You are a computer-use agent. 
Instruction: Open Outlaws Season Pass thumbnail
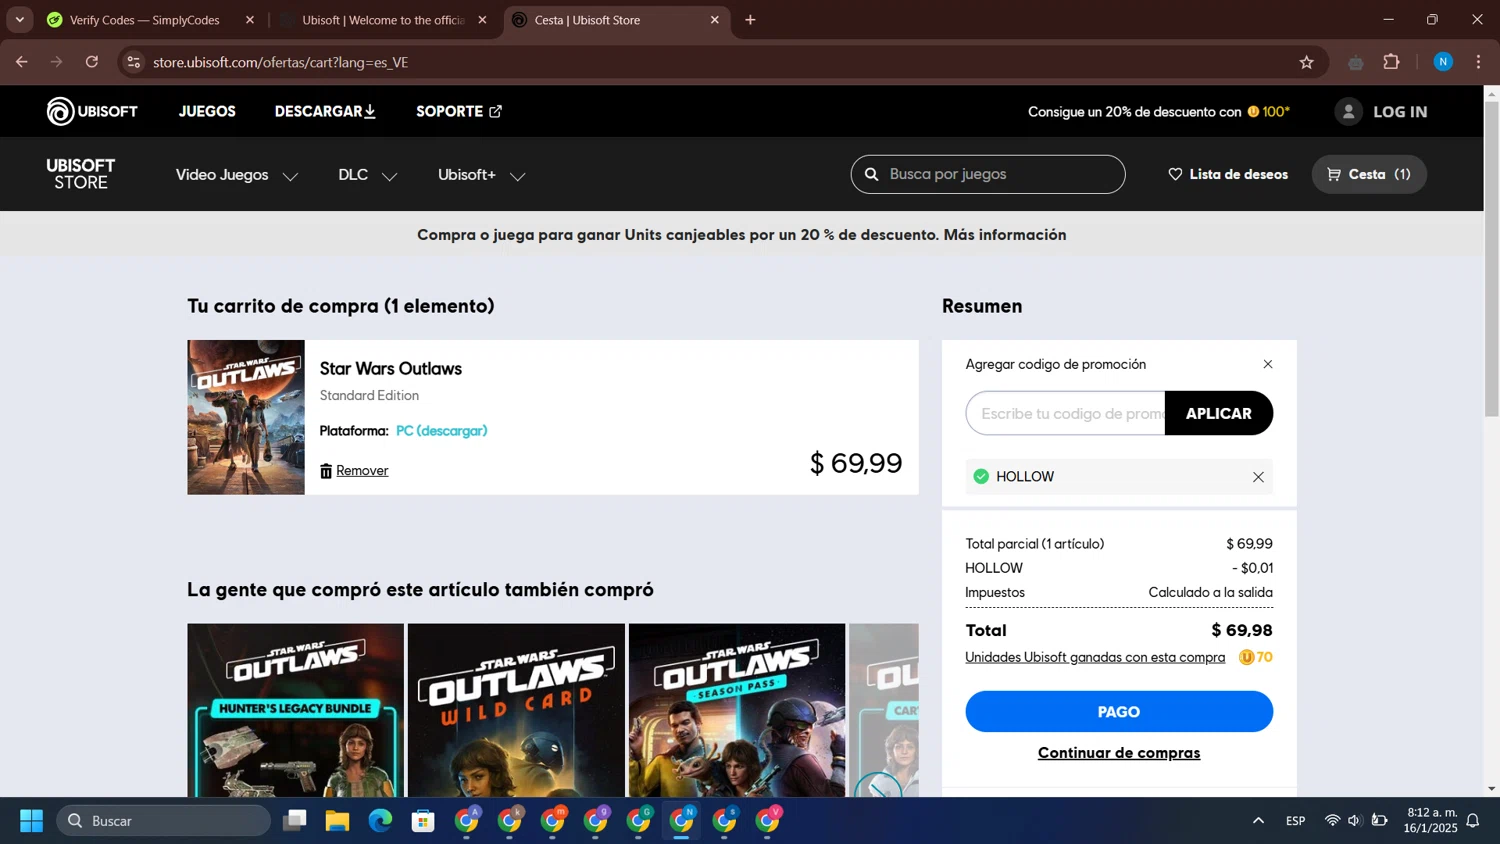pos(737,710)
